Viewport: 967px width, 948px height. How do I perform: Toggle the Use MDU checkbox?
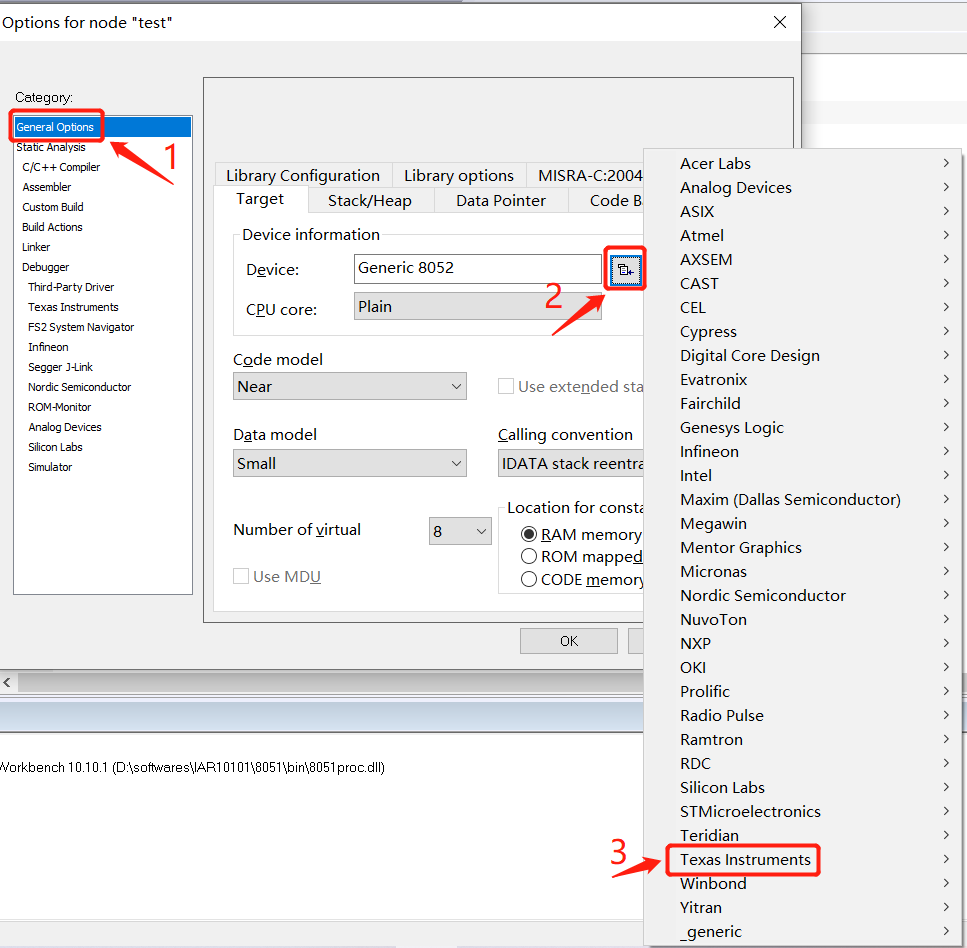(241, 576)
